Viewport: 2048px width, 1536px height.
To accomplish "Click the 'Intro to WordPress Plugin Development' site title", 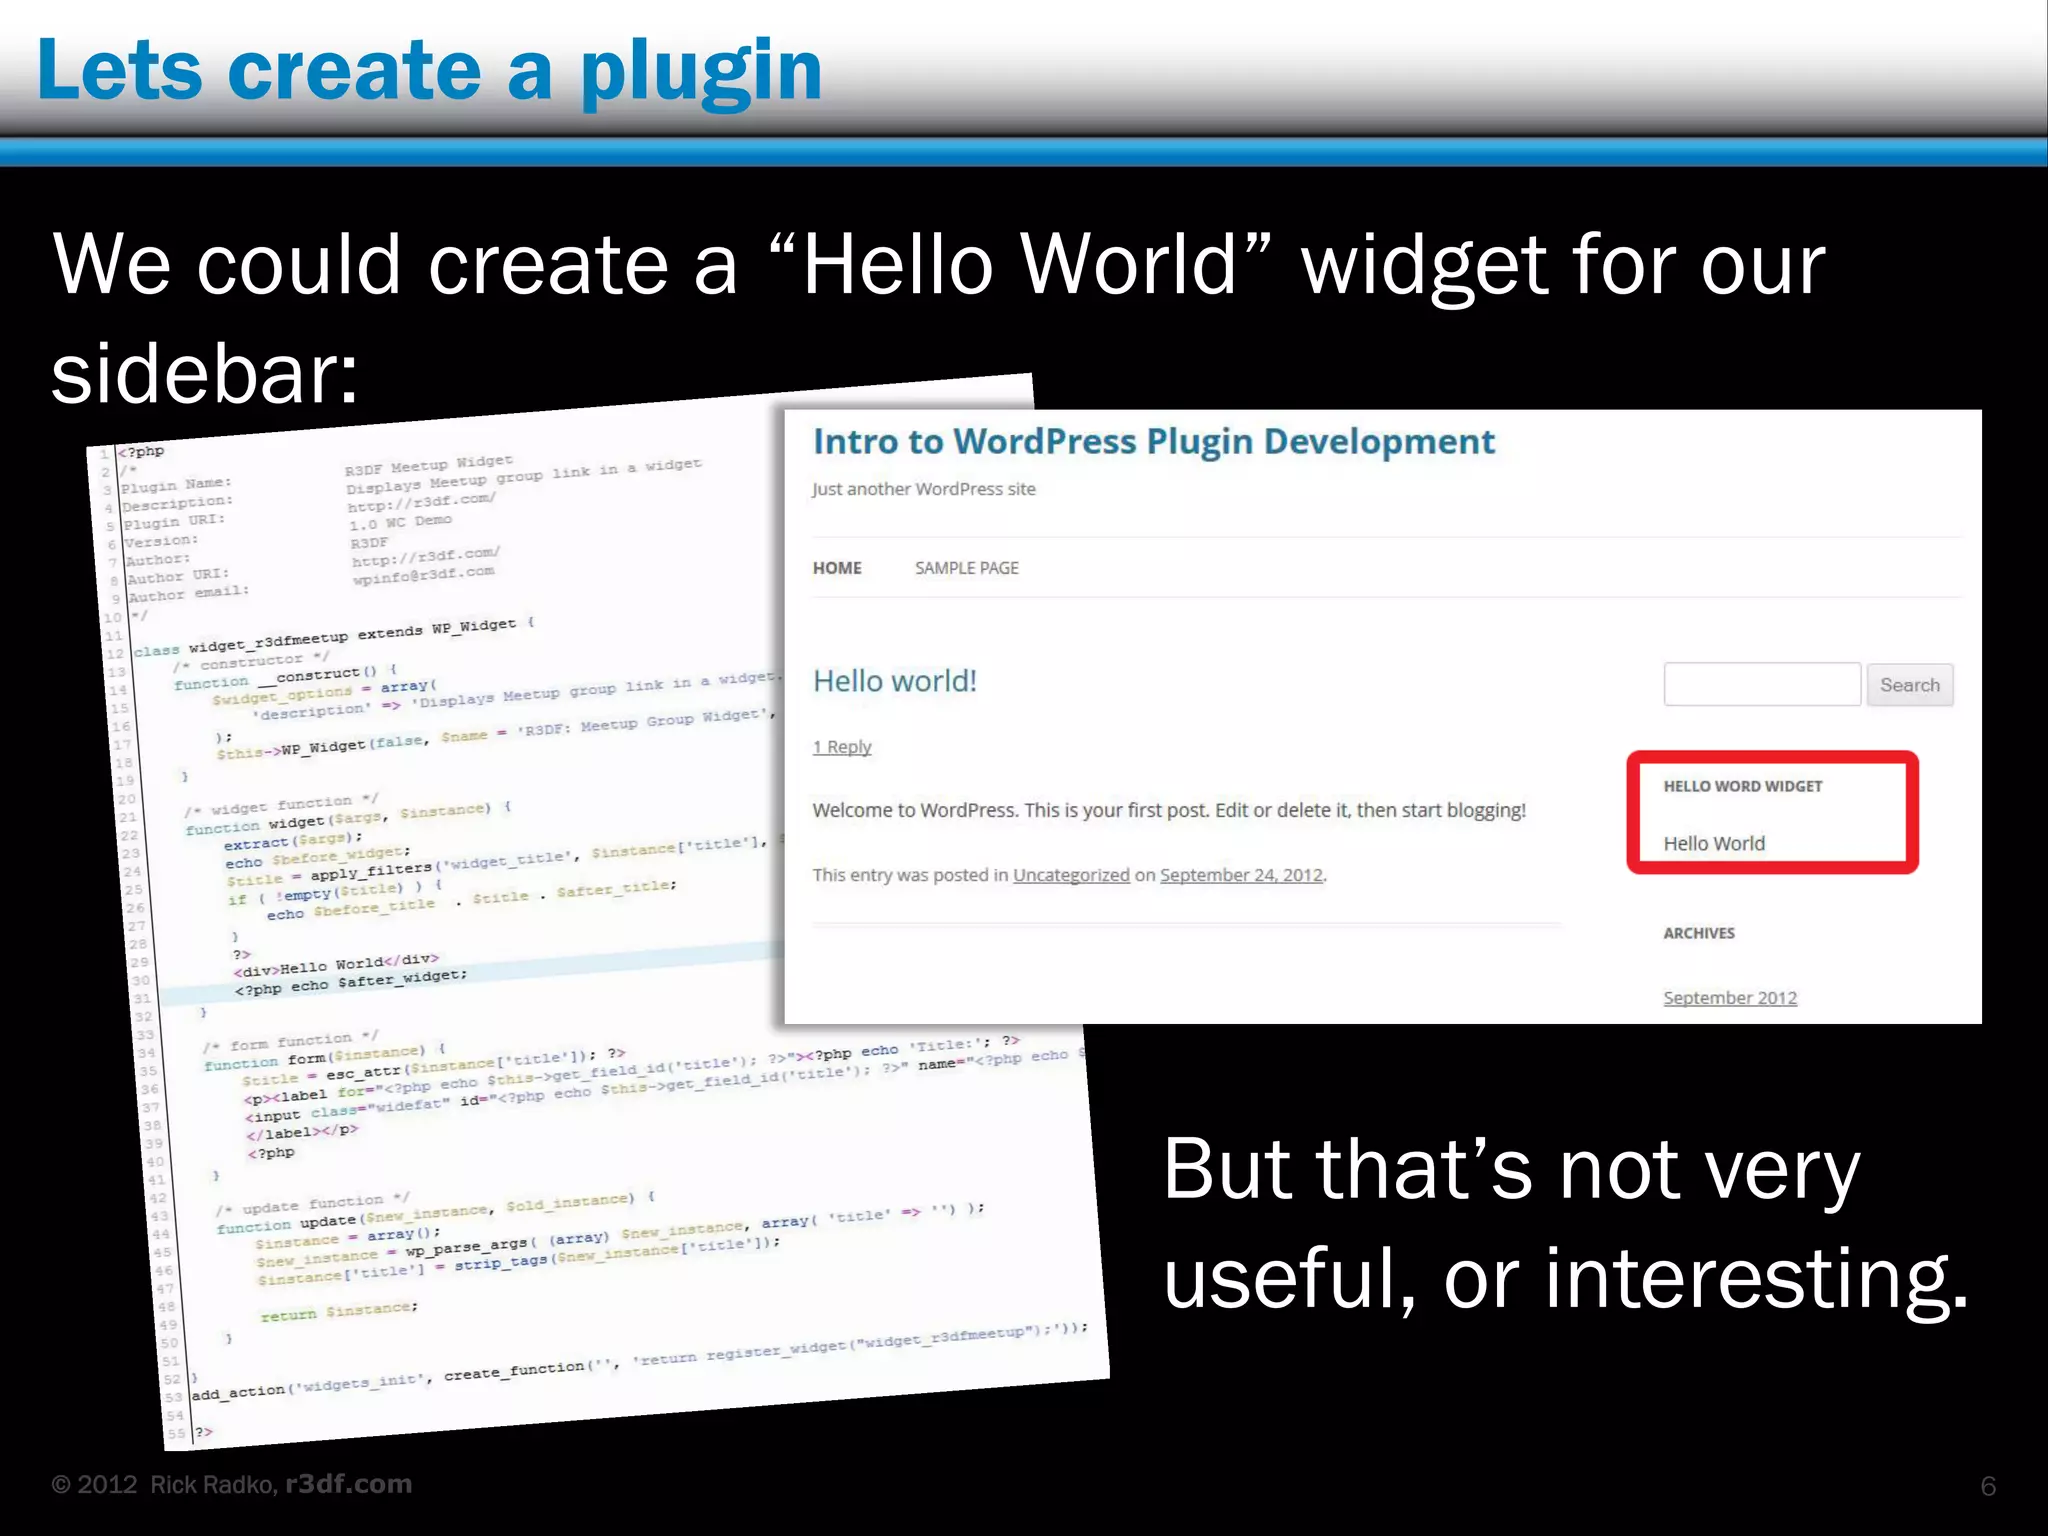I will [1154, 442].
